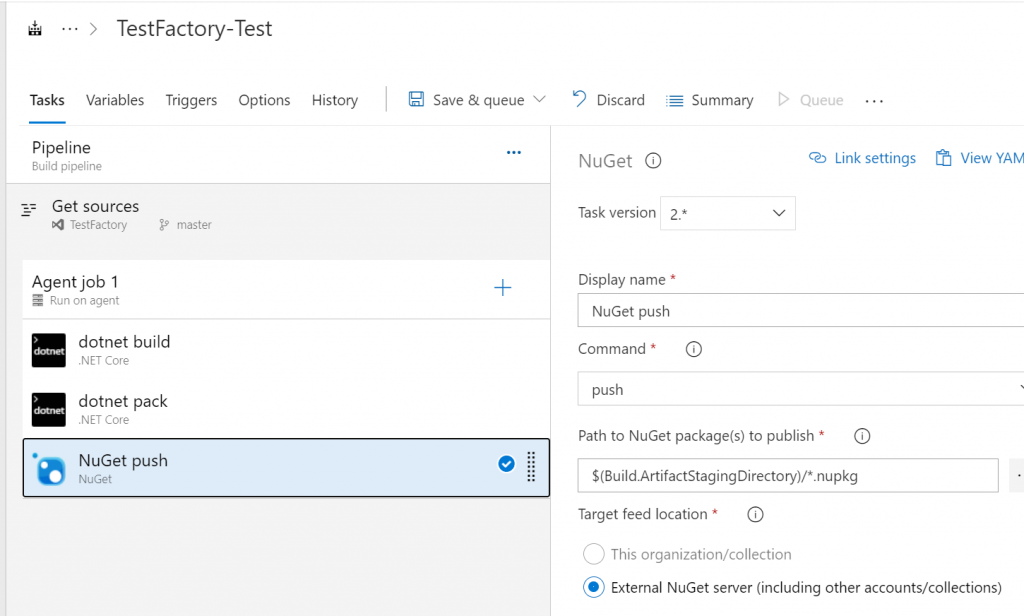This screenshot has height=616, width=1024.
Task: Click the dotnet pack task icon
Action: pyautogui.click(x=49, y=410)
